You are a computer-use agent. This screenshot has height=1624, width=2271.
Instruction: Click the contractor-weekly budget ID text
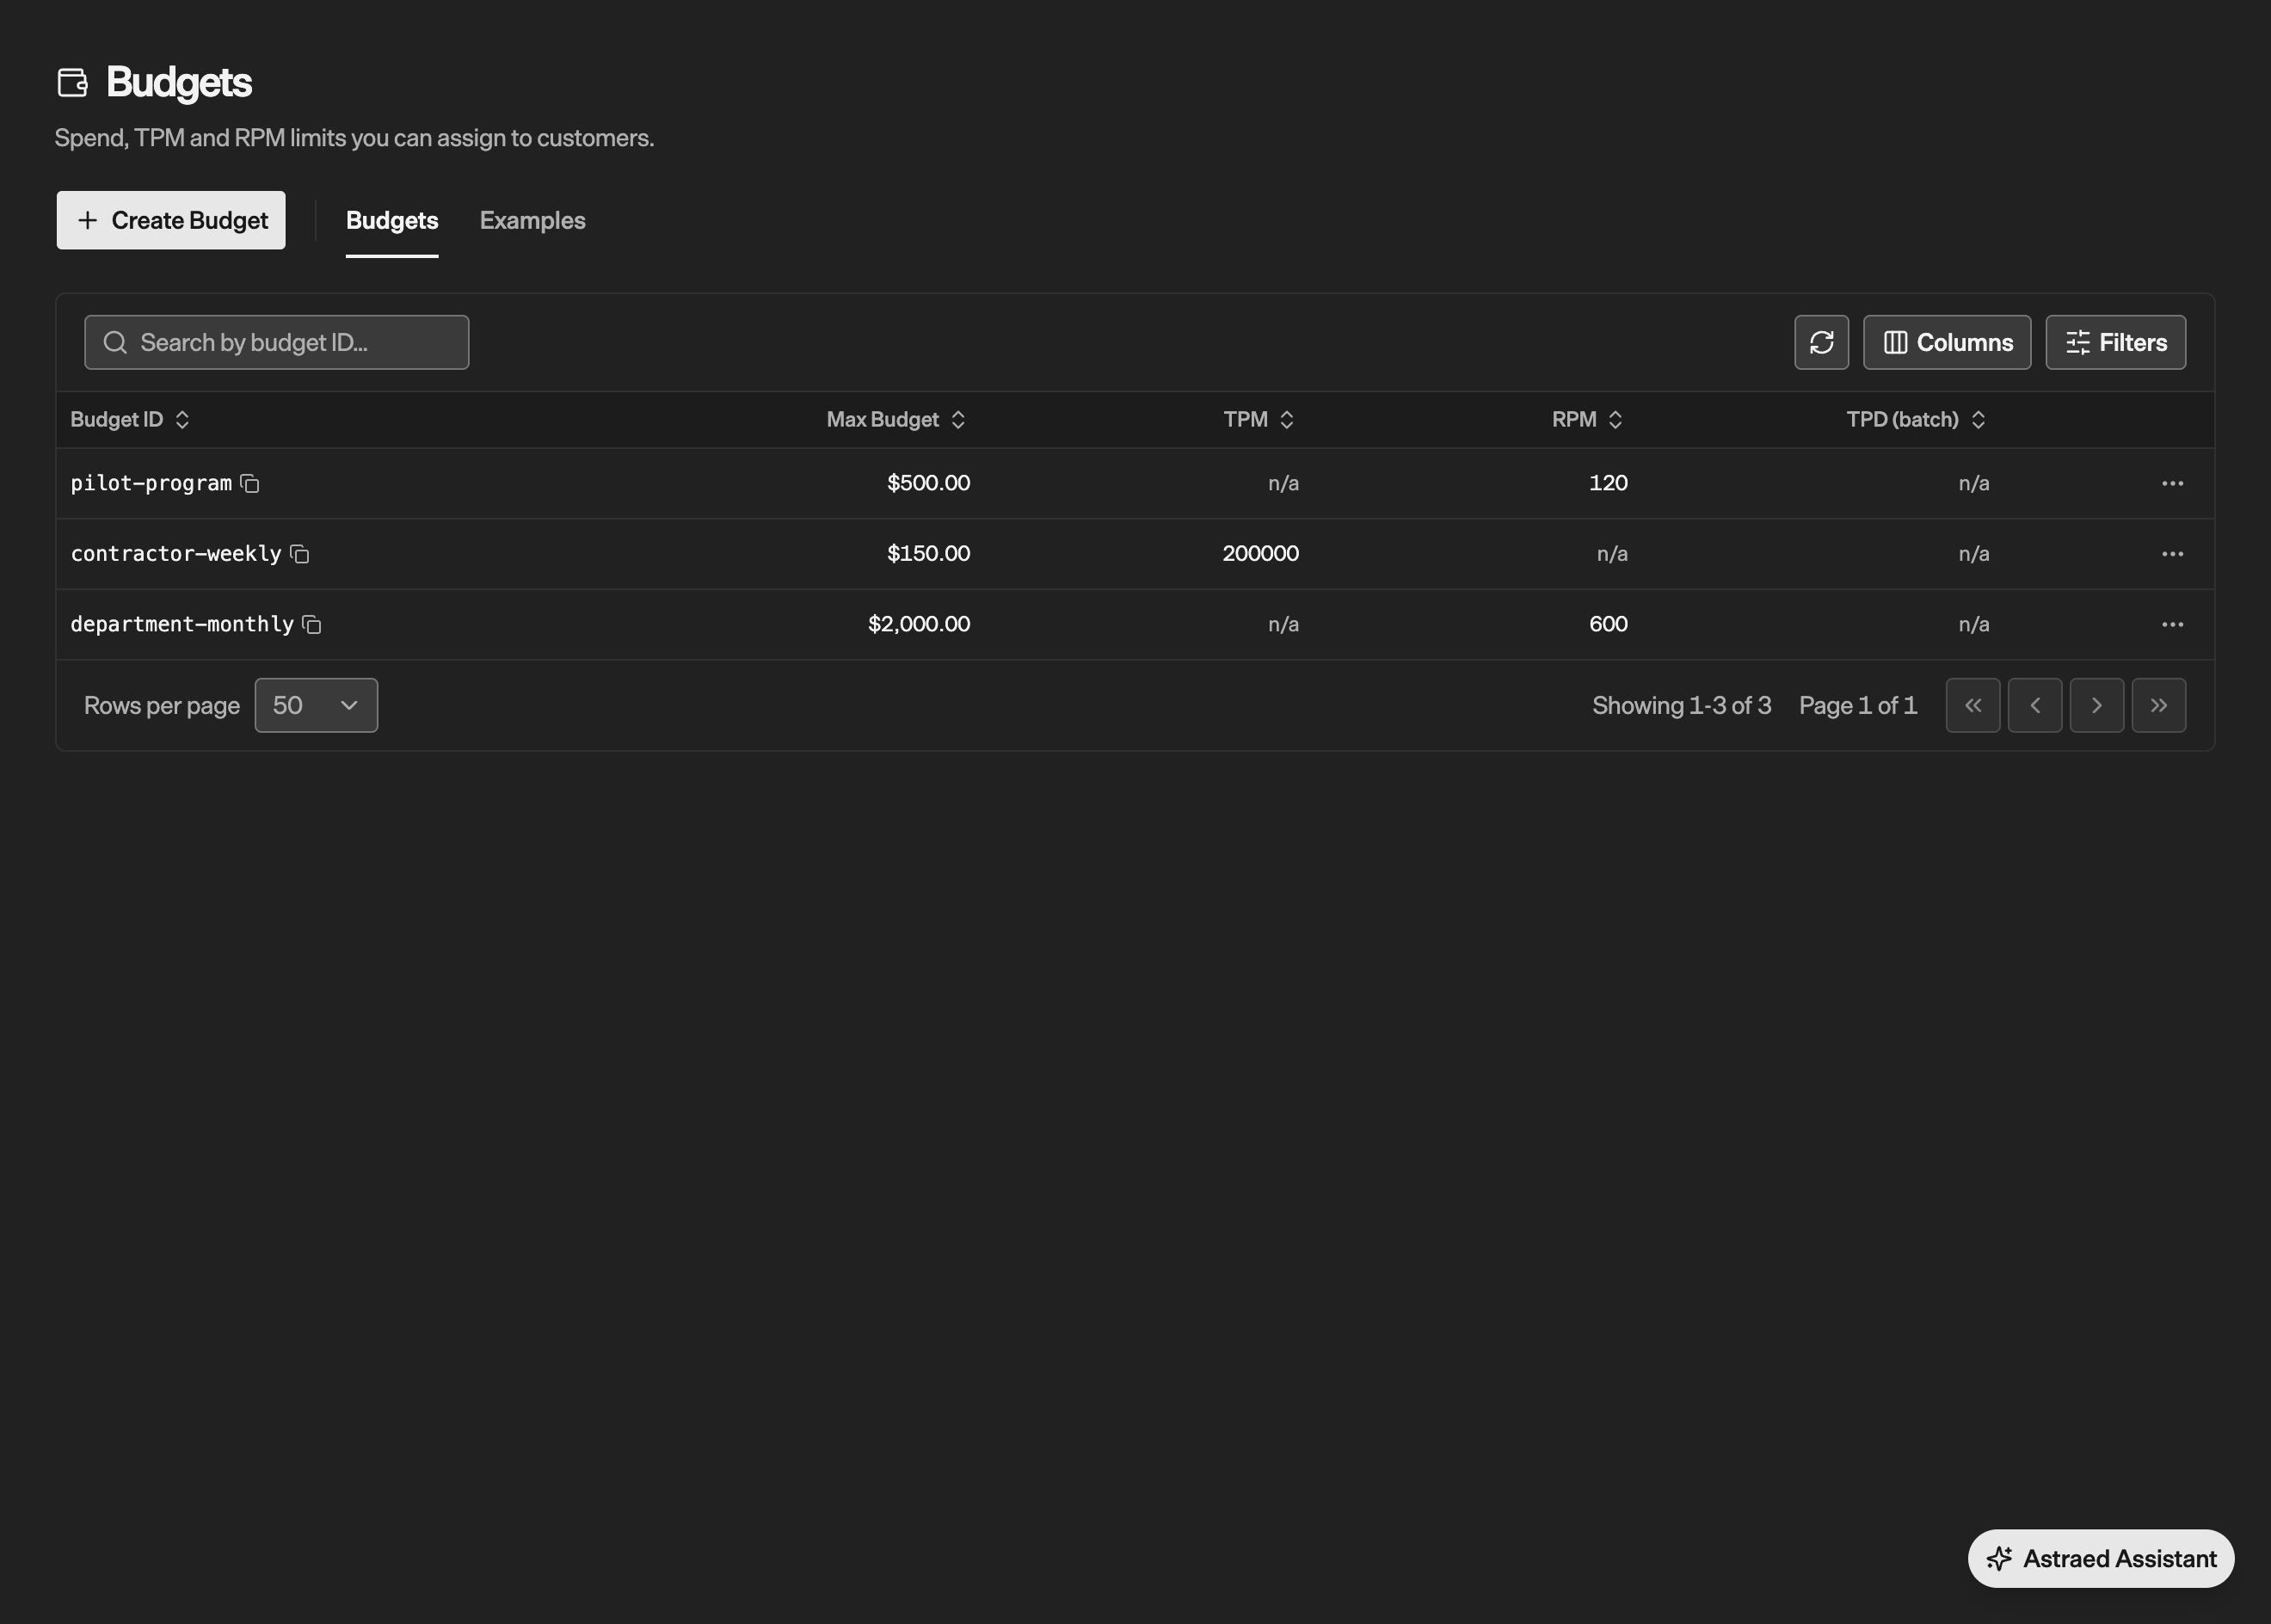tap(176, 554)
